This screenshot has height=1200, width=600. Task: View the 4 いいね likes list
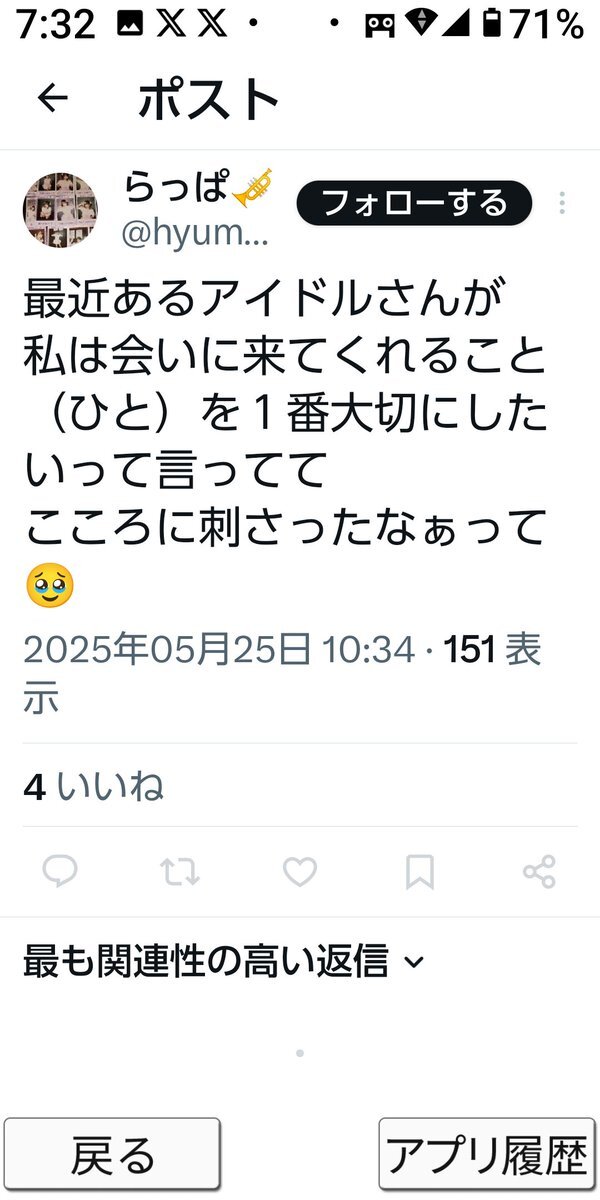point(93,787)
